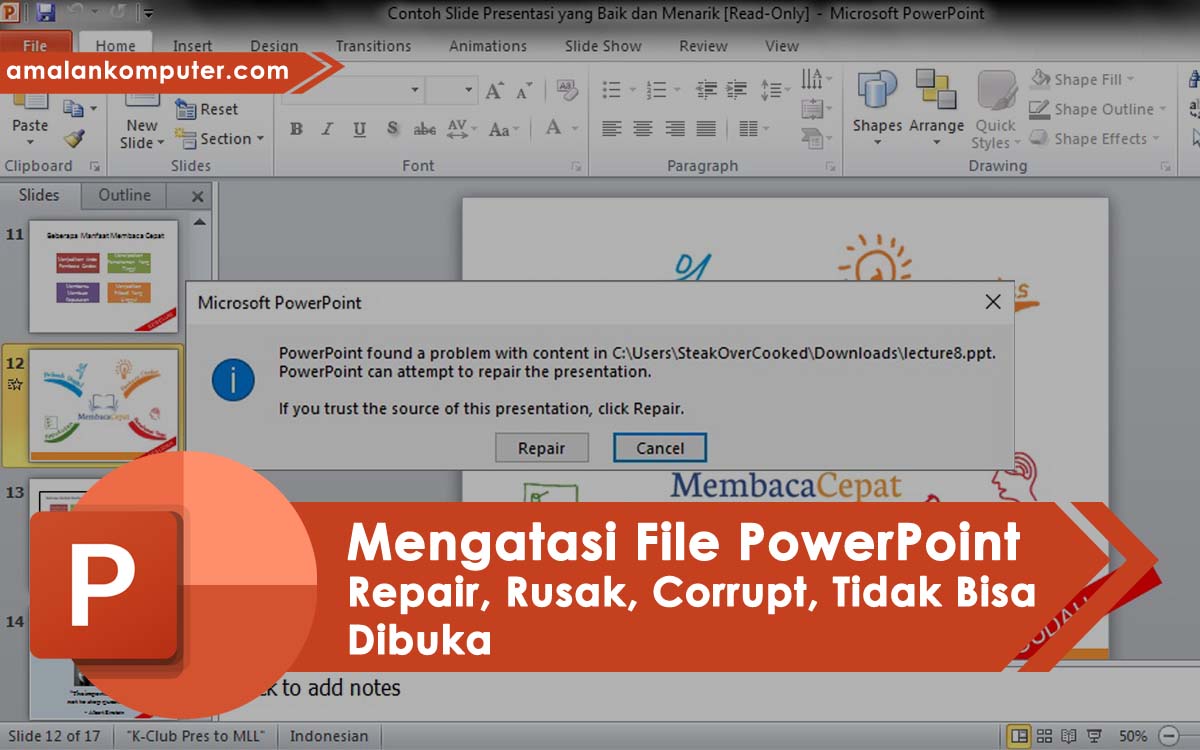1200x750 pixels.
Task: Select slide 11 thumbnail
Action: point(104,276)
